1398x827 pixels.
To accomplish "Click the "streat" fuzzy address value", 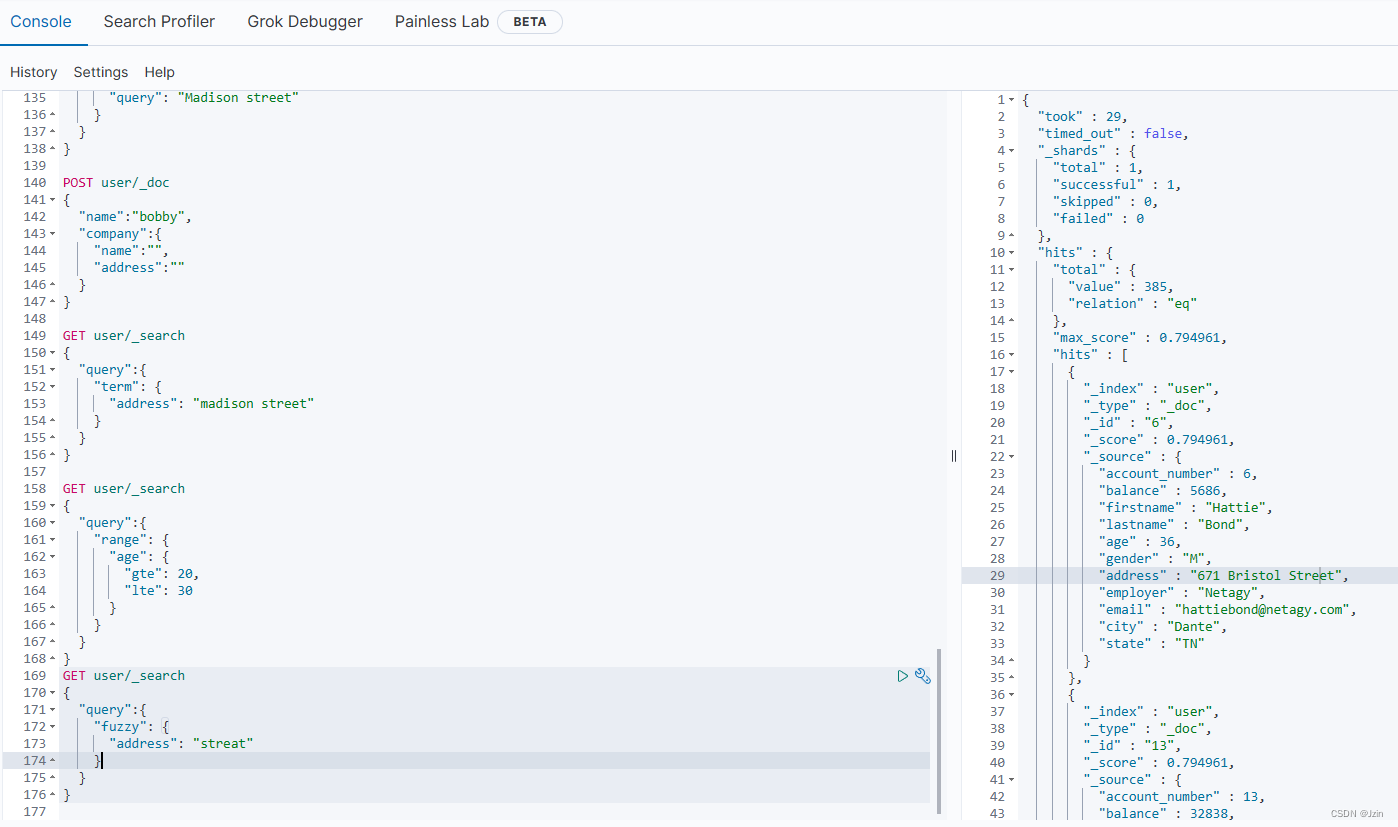I will tap(224, 744).
